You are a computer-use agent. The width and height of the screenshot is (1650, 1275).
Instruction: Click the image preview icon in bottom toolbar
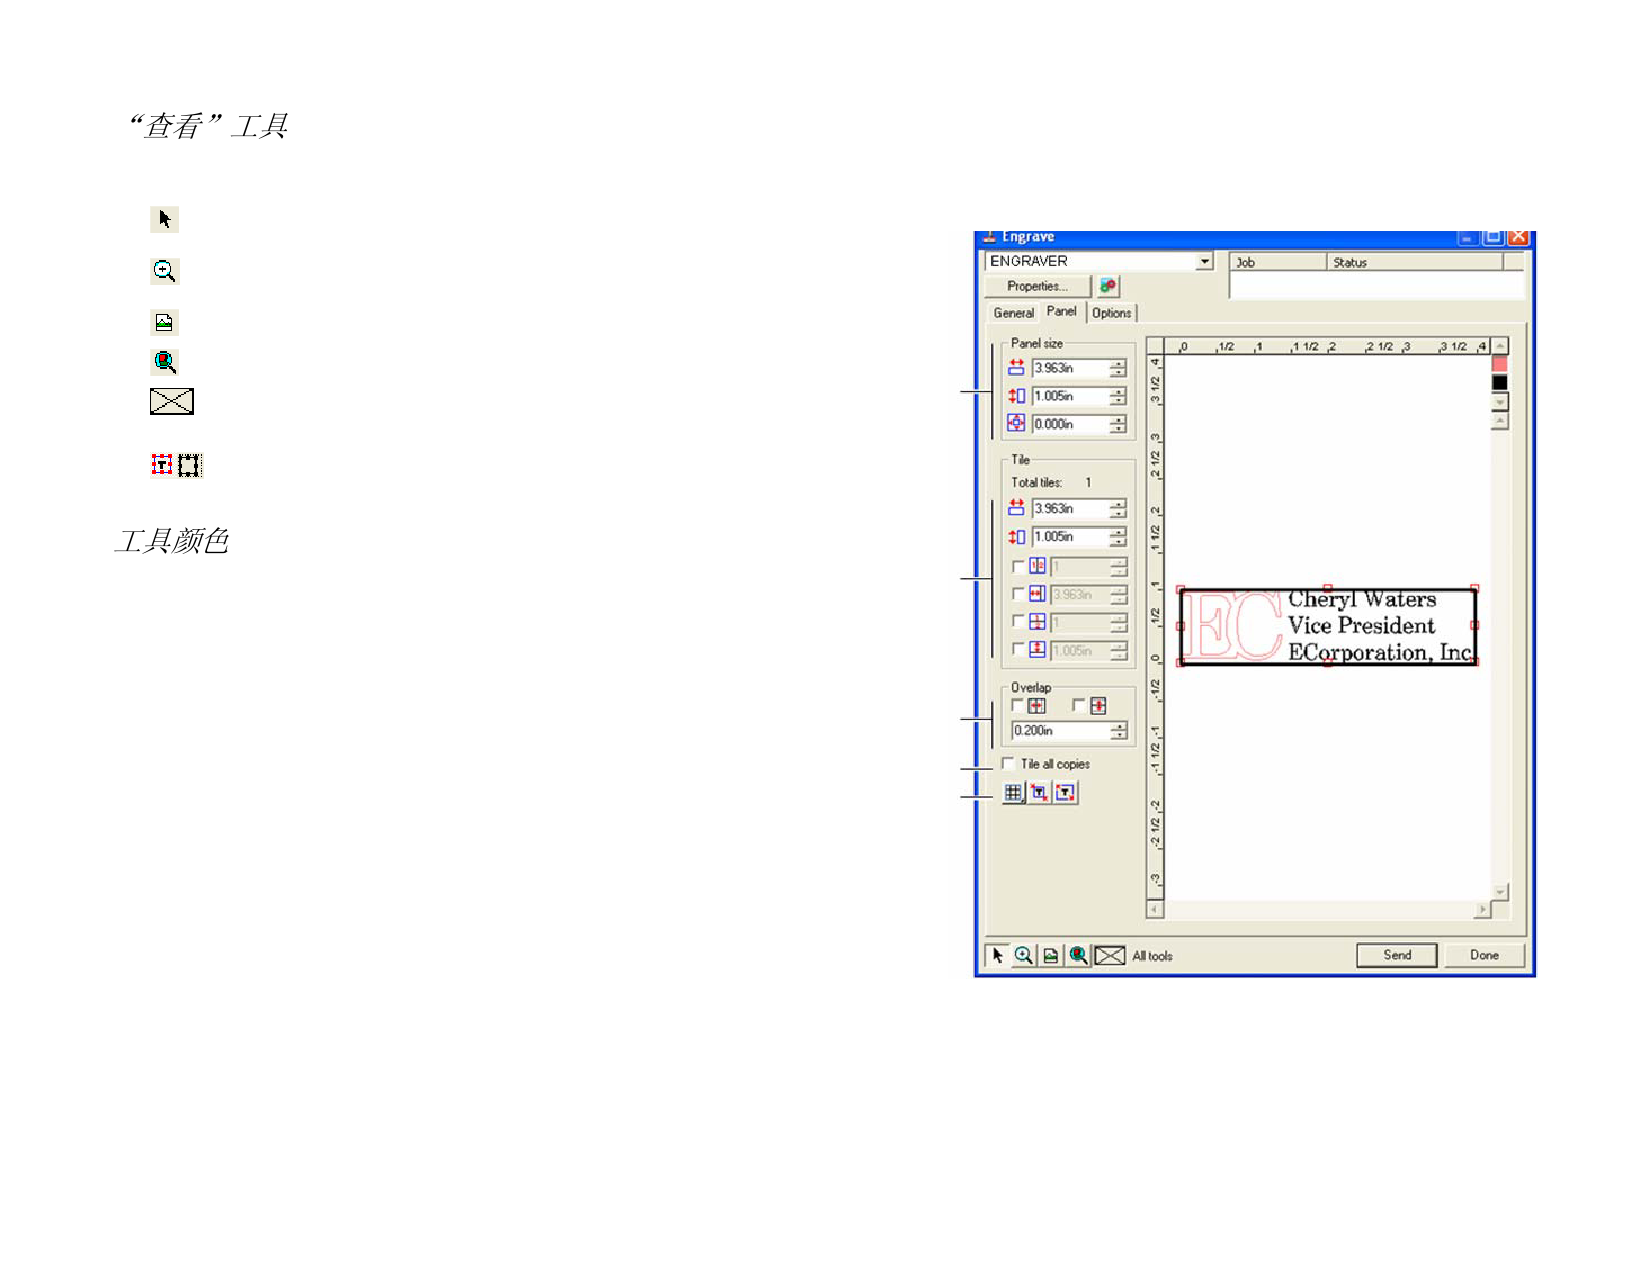(x=1050, y=956)
